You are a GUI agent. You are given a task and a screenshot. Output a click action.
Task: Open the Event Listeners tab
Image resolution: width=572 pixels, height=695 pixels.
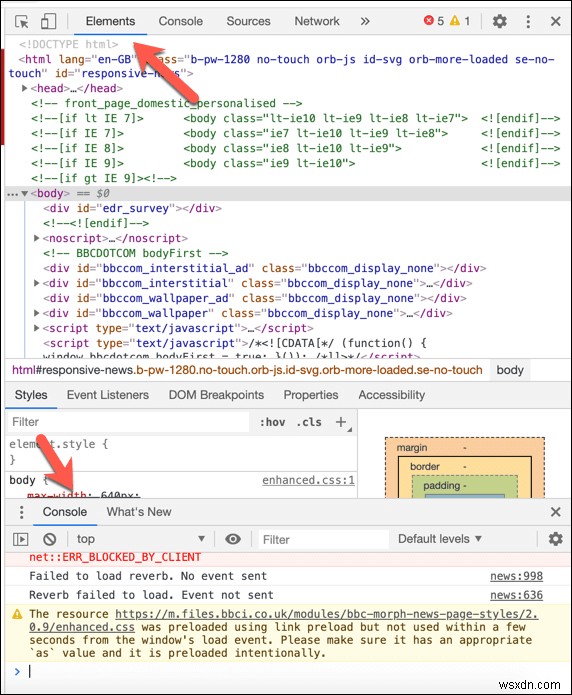point(108,395)
